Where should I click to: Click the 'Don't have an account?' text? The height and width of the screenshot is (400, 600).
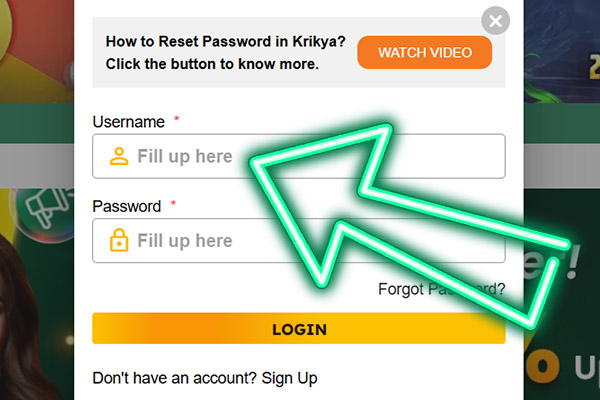[174, 378]
